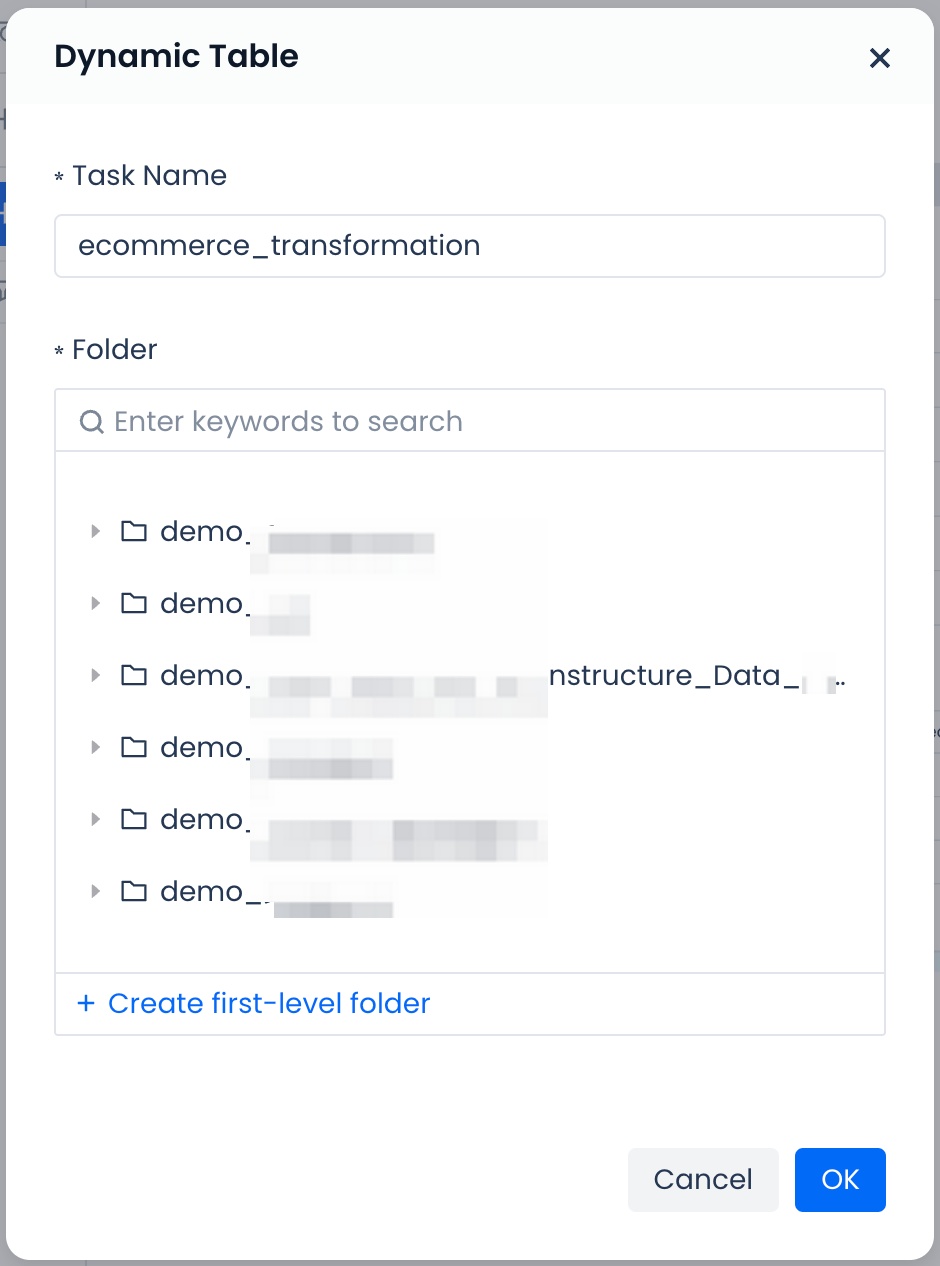This screenshot has width=940, height=1266.
Task: Expand the last demo folder arrow
Action: (96, 891)
